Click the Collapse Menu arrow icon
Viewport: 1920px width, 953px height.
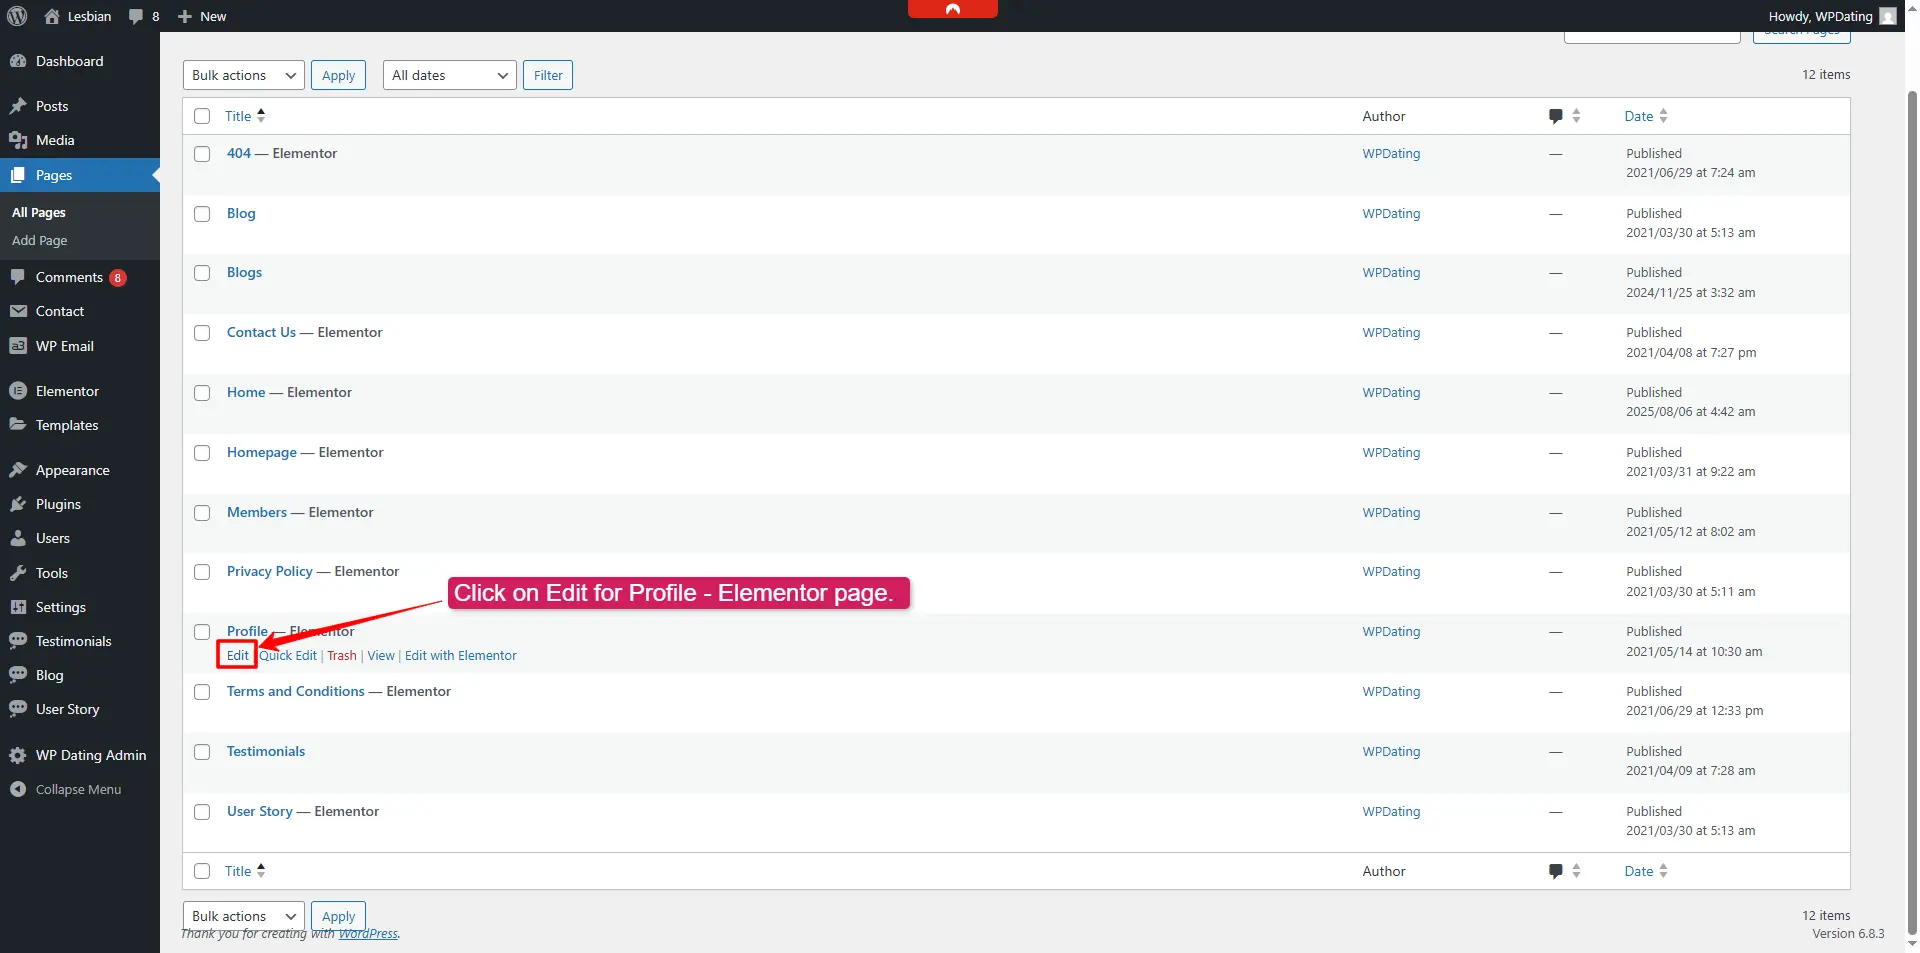18,789
